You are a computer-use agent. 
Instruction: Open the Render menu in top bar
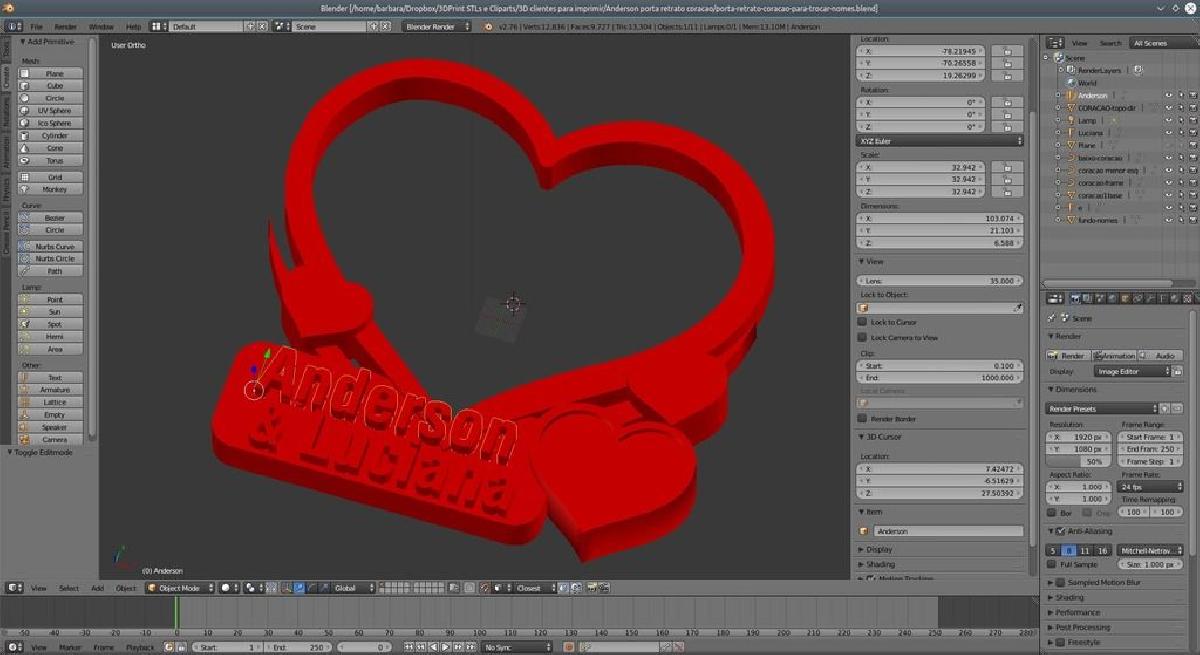[65, 26]
